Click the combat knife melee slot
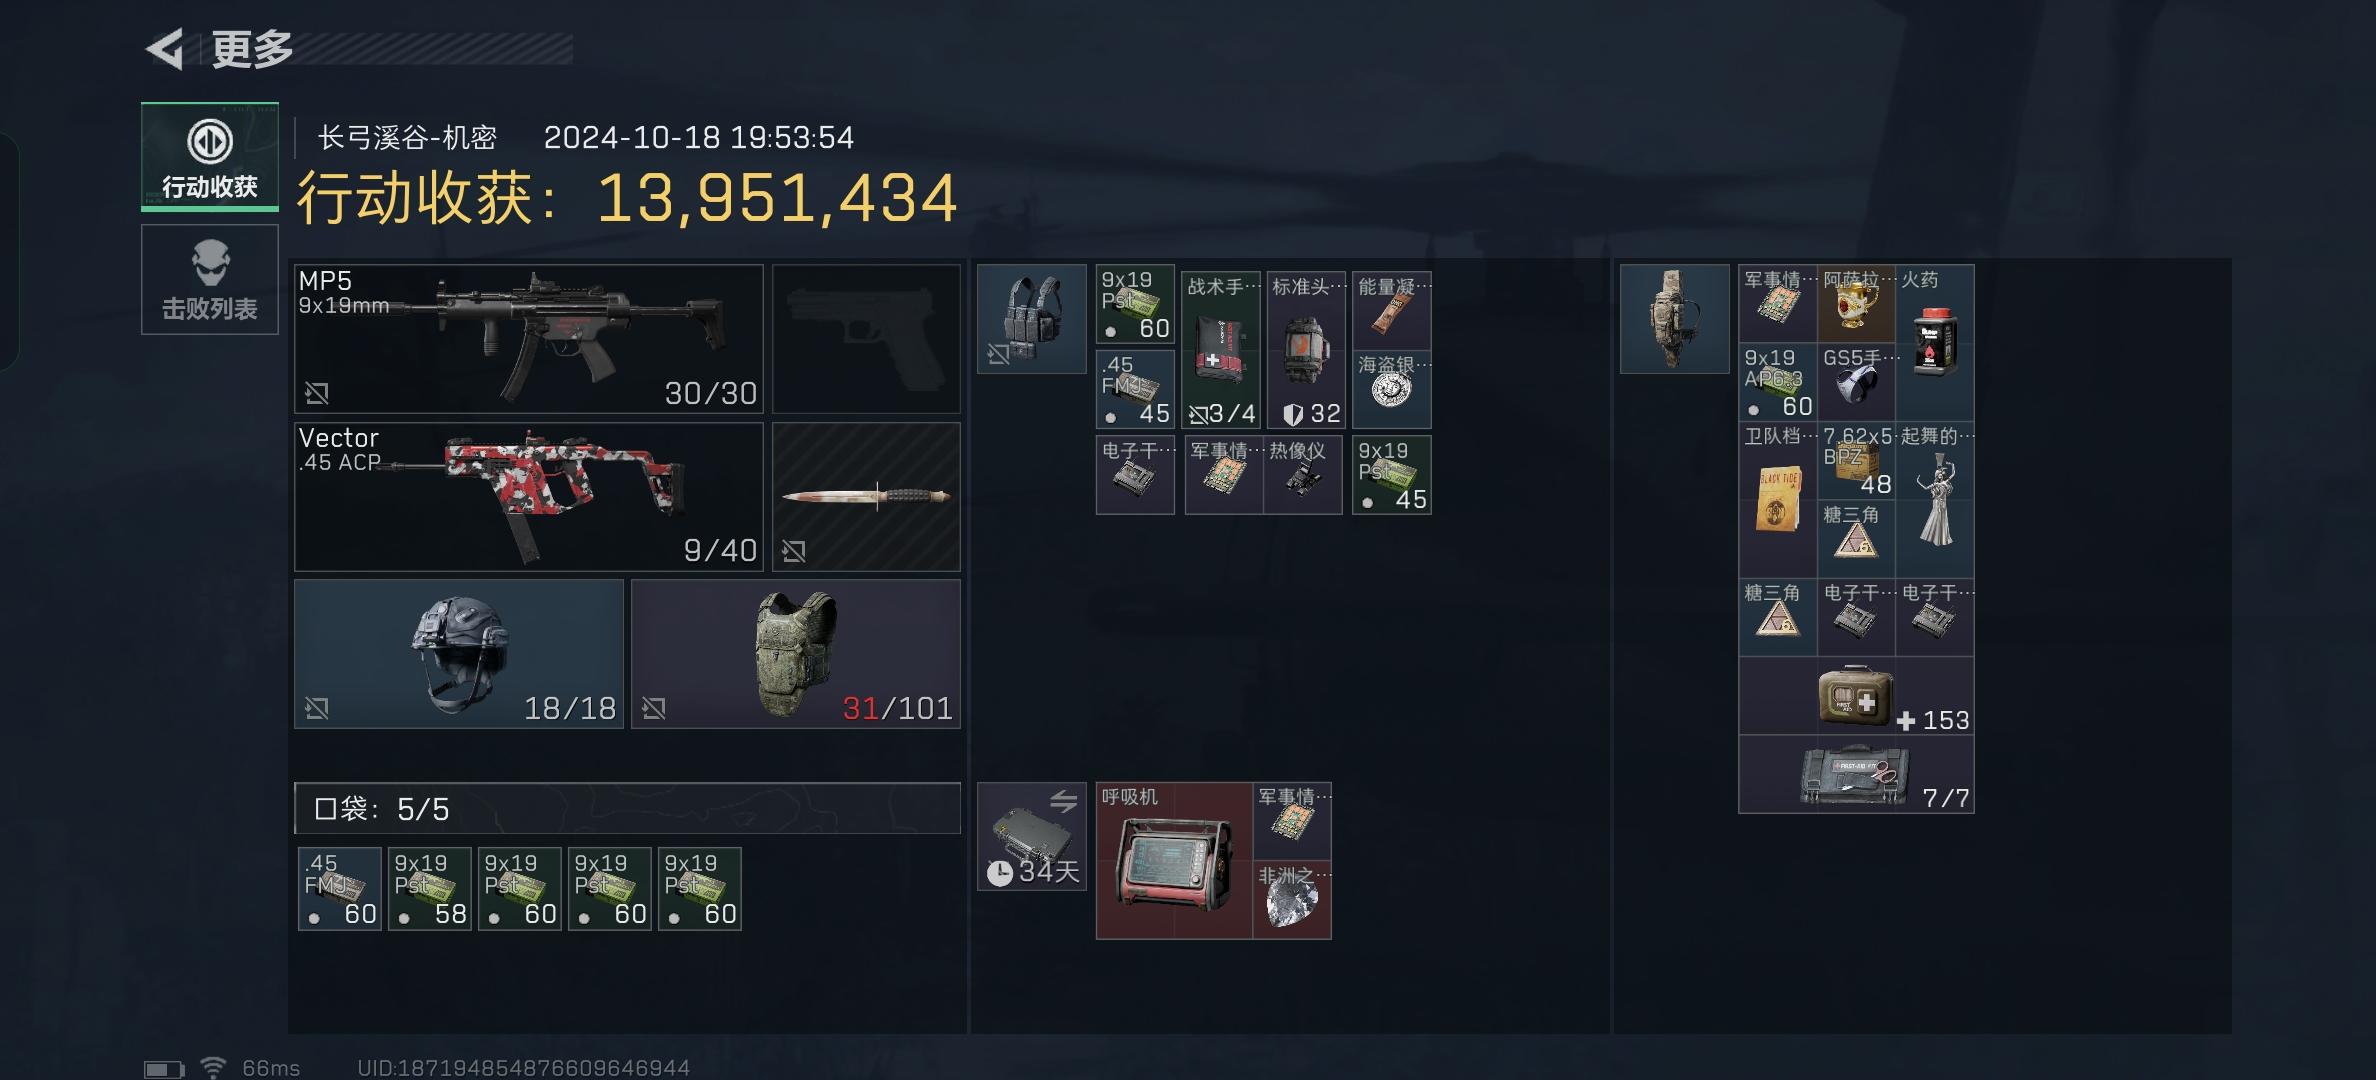This screenshot has width=2376, height=1080. [x=866, y=497]
